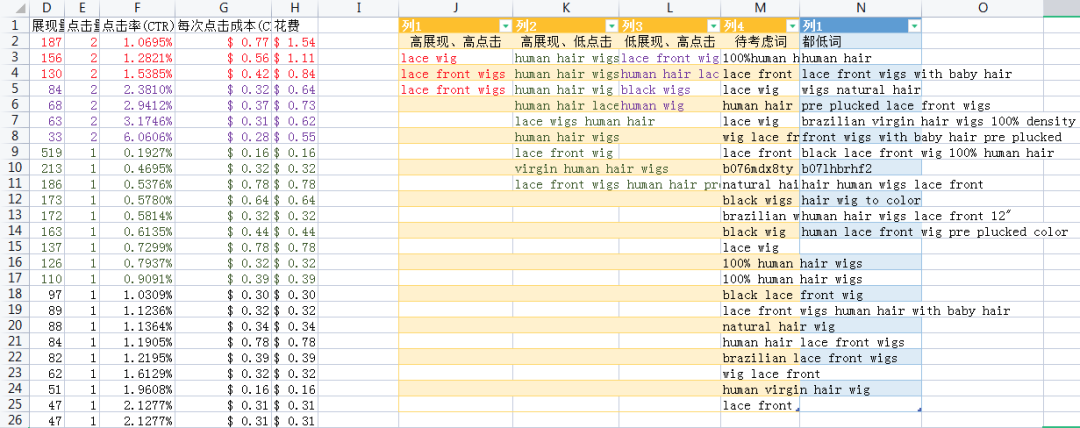This screenshot has height=428, width=1080.
Task: Click the 高展现、低点击 cell
Action: (x=566, y=42)
